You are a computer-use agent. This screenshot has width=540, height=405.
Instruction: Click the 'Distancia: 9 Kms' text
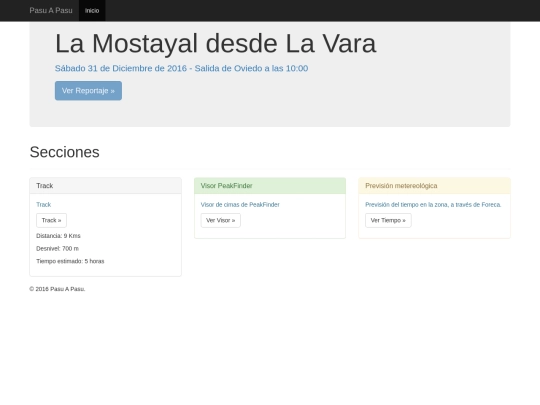pos(58,236)
